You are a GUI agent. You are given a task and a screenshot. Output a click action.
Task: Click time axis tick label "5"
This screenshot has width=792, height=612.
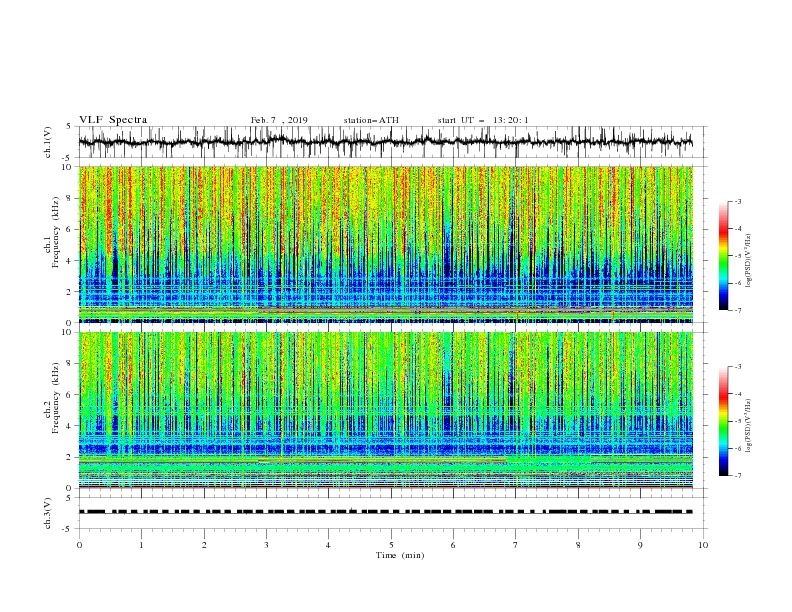tap(391, 545)
